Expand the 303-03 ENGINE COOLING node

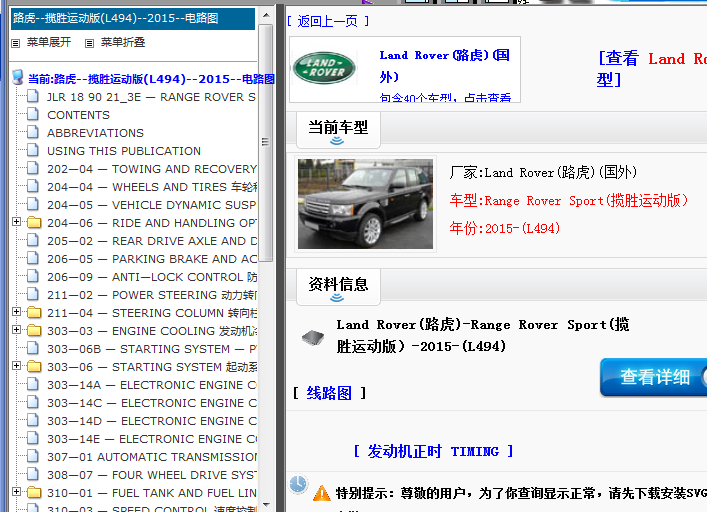(x=17, y=329)
